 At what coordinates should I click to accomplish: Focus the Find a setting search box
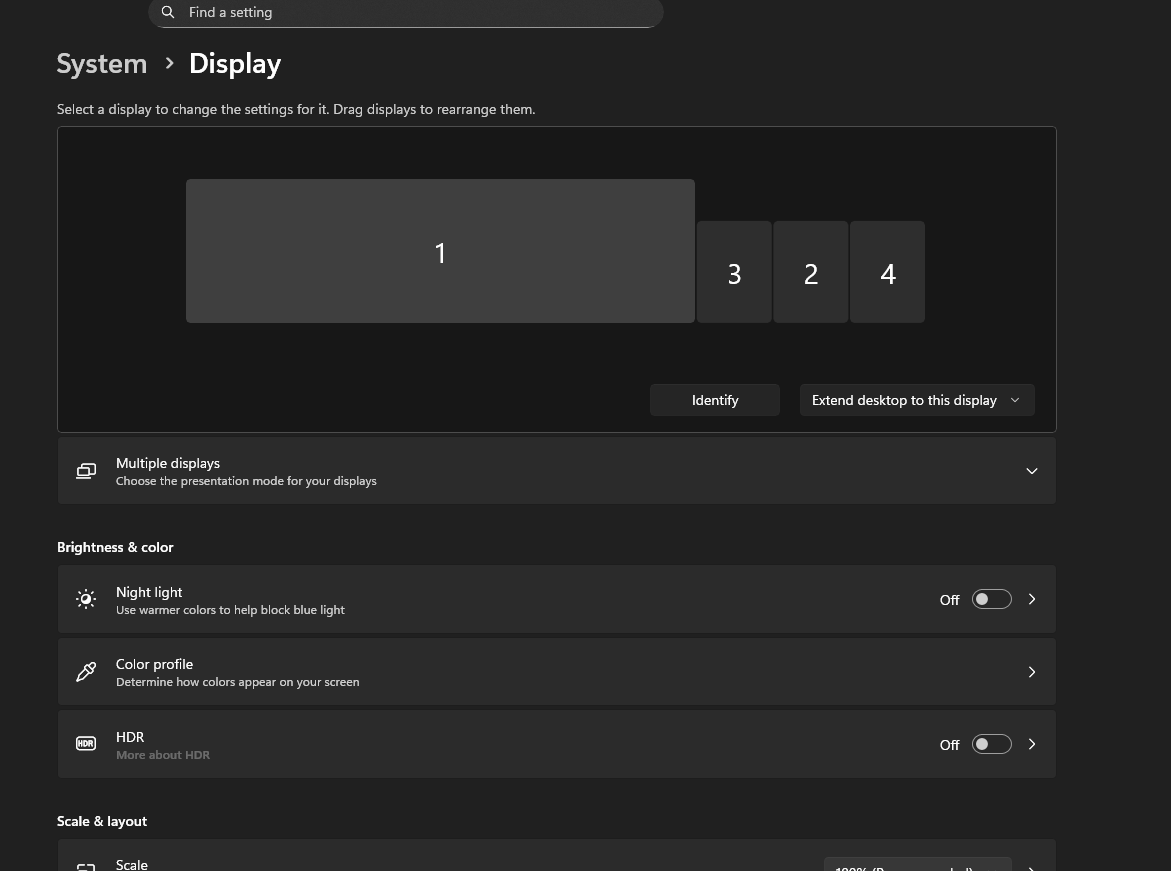[406, 13]
